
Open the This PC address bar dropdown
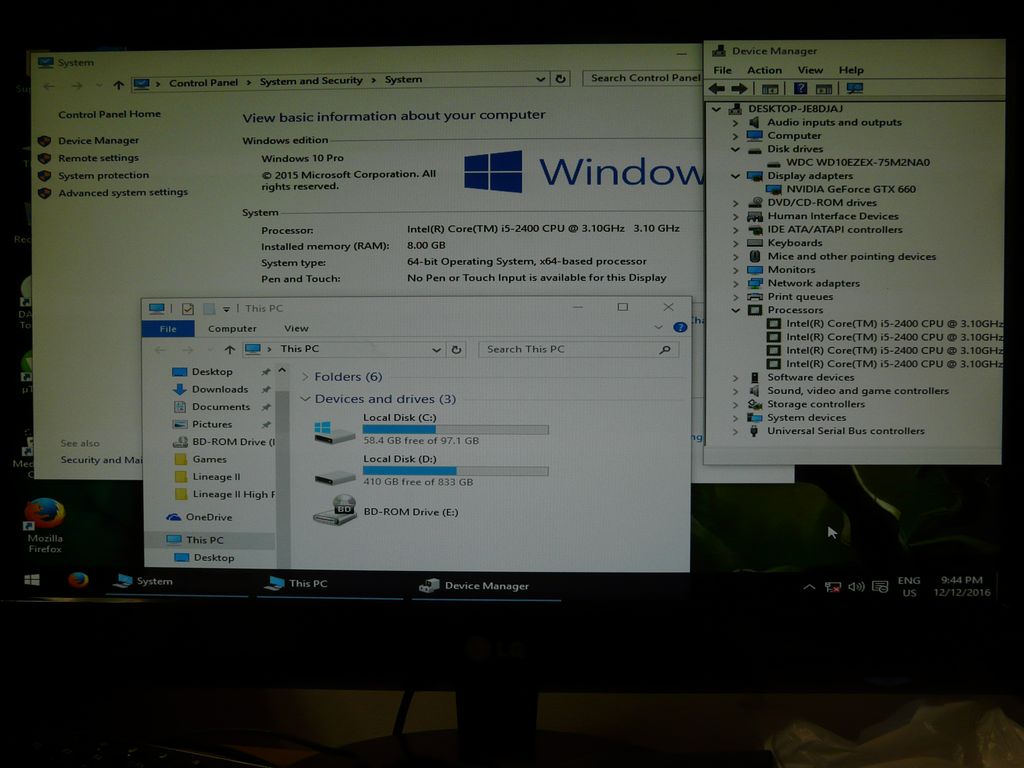(436, 350)
